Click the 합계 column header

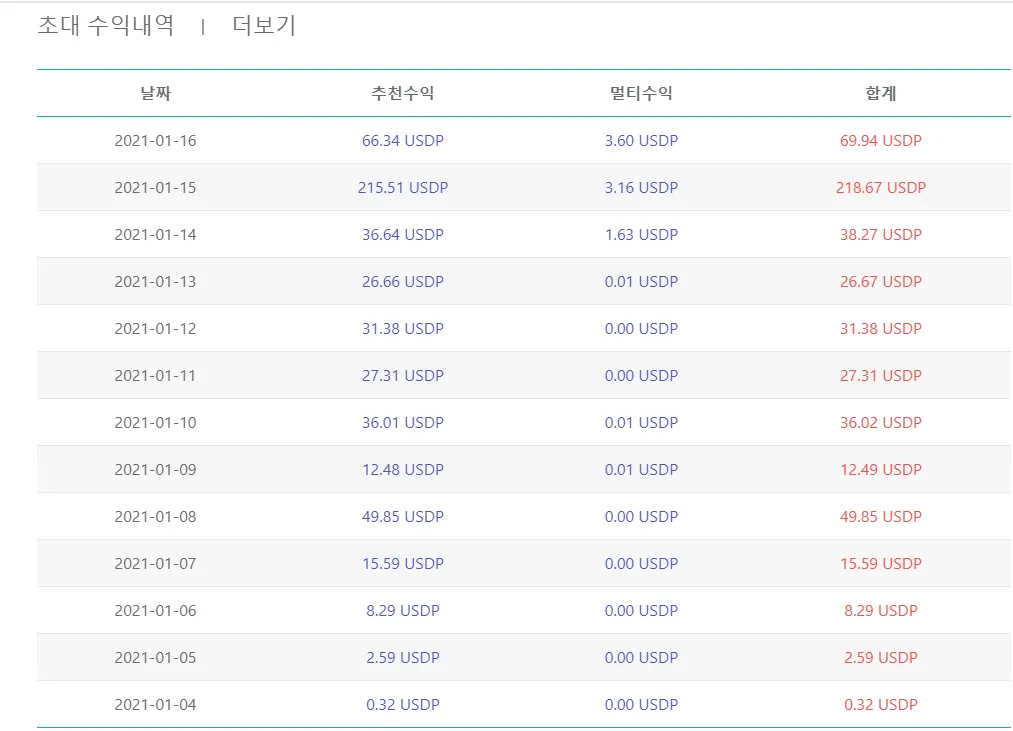(881, 93)
